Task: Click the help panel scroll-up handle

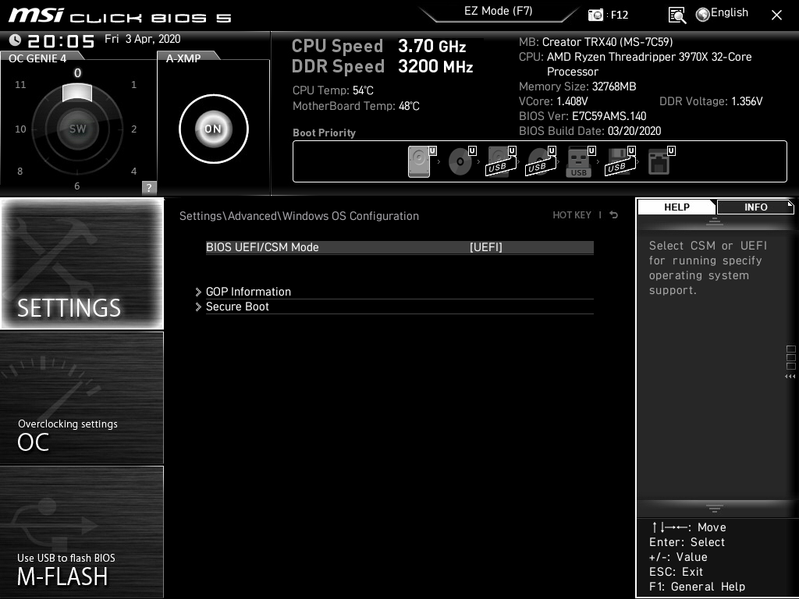Action: (x=714, y=222)
